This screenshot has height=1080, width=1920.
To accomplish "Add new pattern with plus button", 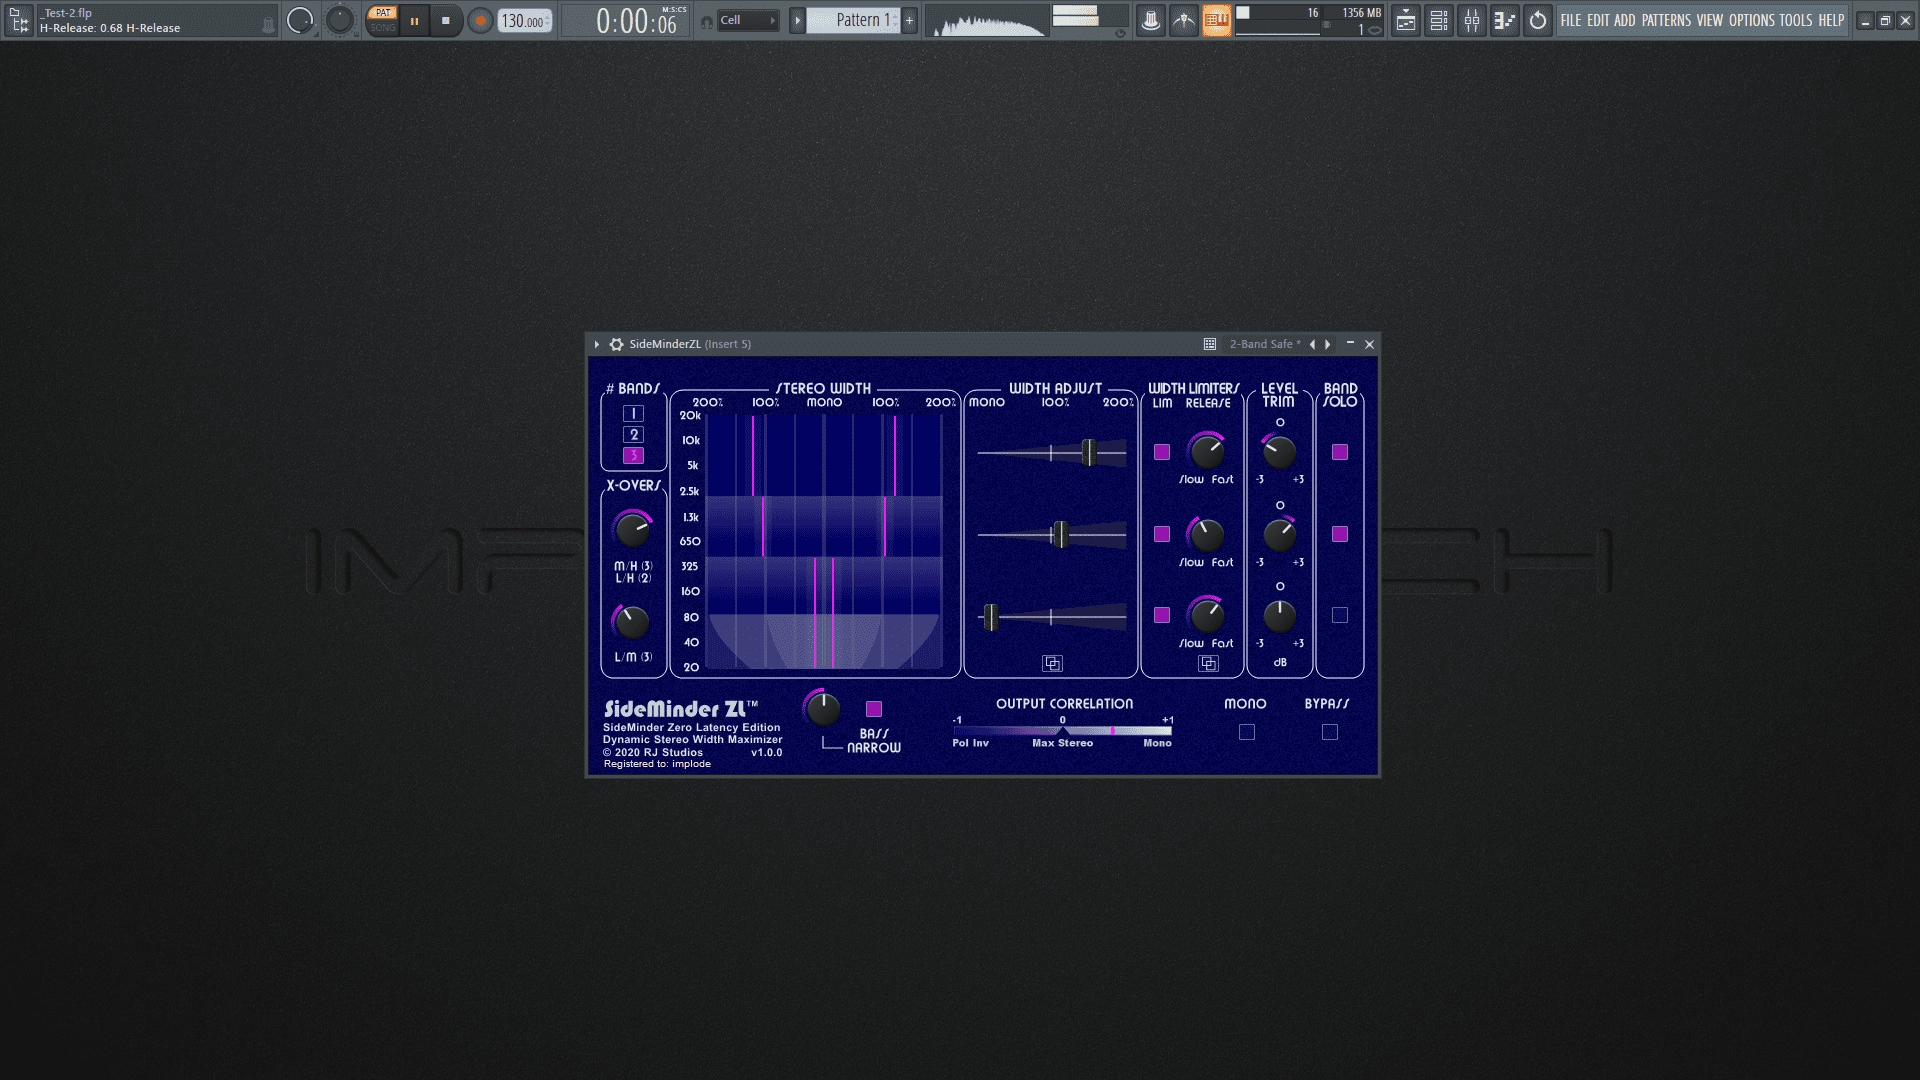I will [909, 20].
